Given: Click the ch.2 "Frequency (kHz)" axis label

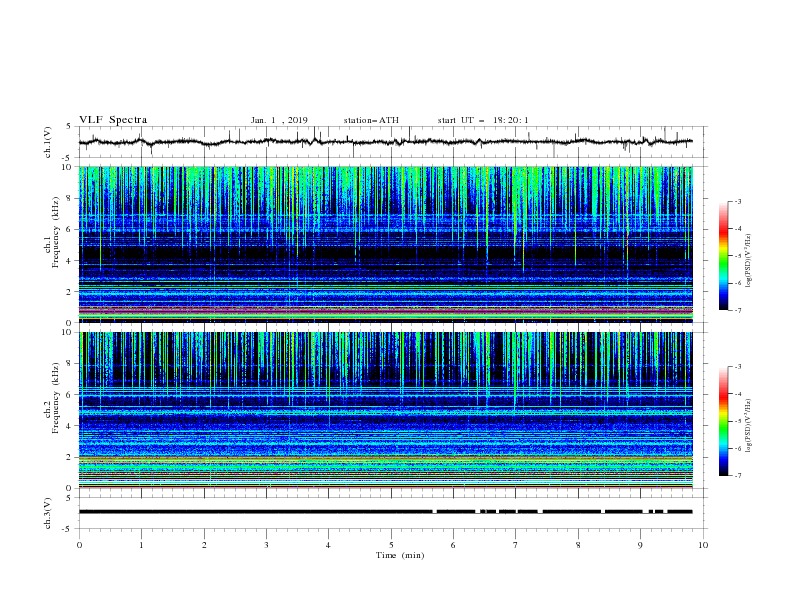Looking at the screenshot, I should (56, 398).
